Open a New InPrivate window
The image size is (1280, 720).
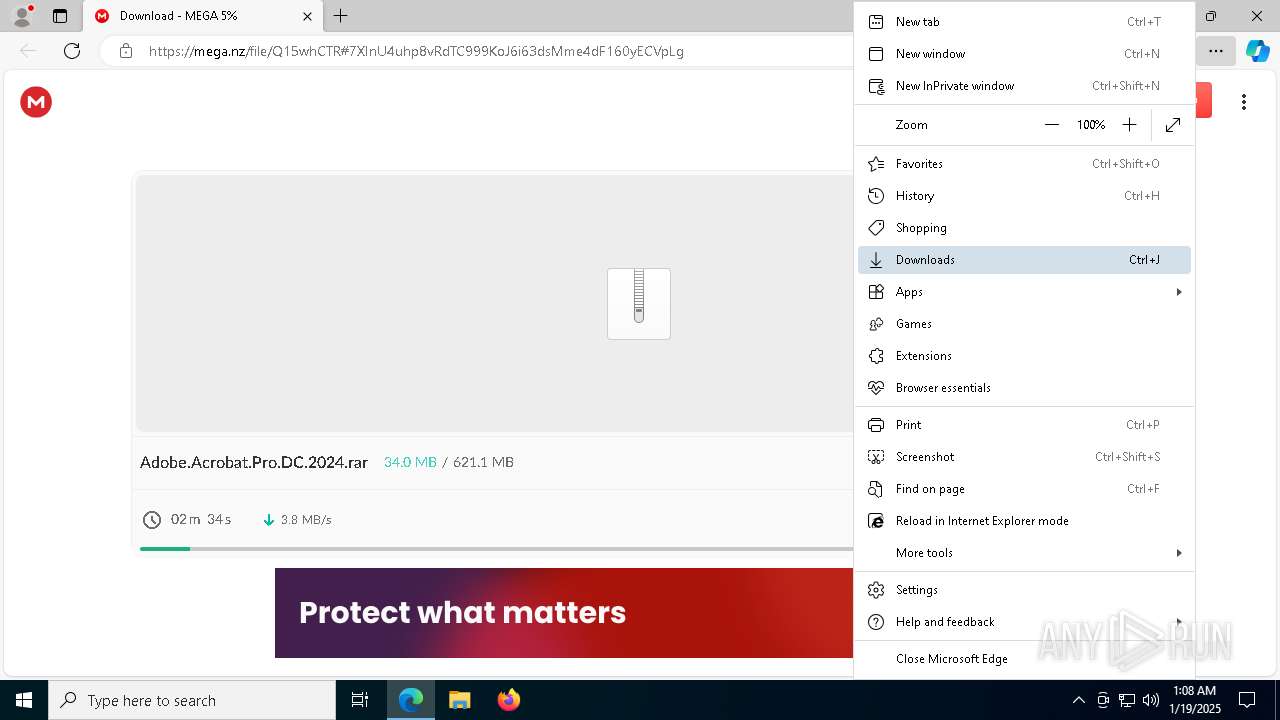pyautogui.click(x=1024, y=86)
